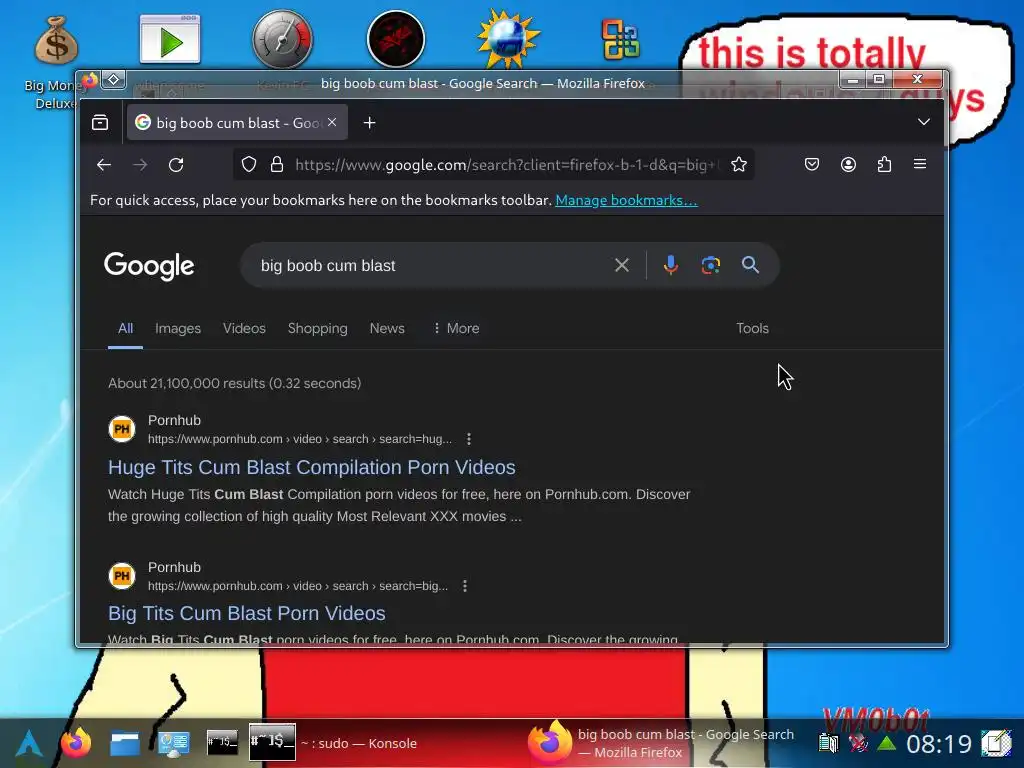The image size is (1024, 768).
Task: Go to Google home via logo
Action: point(149,265)
